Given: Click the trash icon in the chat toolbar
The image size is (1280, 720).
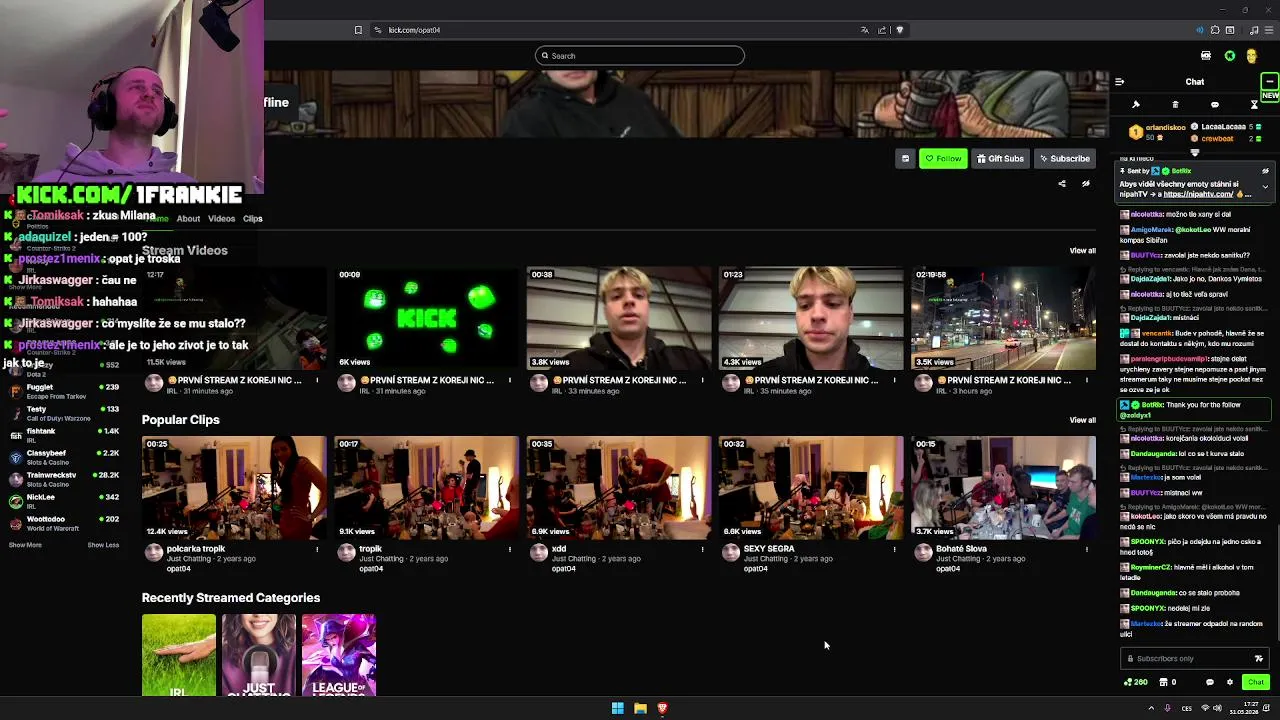Looking at the screenshot, I should tap(1175, 104).
